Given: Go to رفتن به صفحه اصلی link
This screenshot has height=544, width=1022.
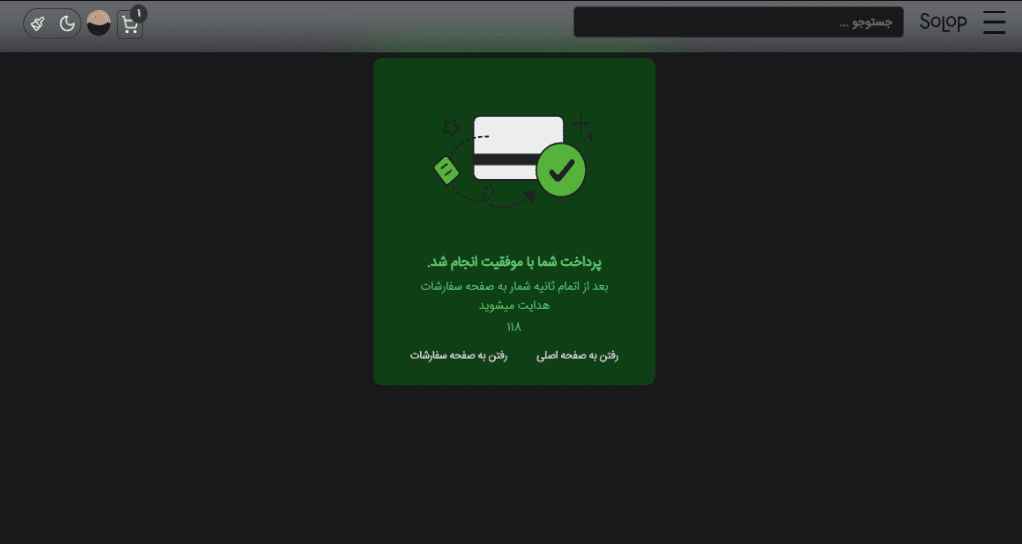Looking at the screenshot, I should (577, 356).
